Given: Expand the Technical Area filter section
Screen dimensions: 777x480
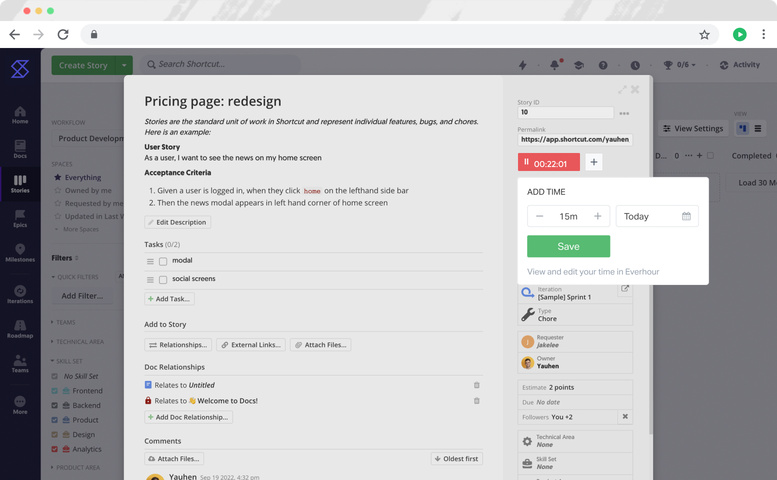Looking at the screenshot, I should coord(77,341).
